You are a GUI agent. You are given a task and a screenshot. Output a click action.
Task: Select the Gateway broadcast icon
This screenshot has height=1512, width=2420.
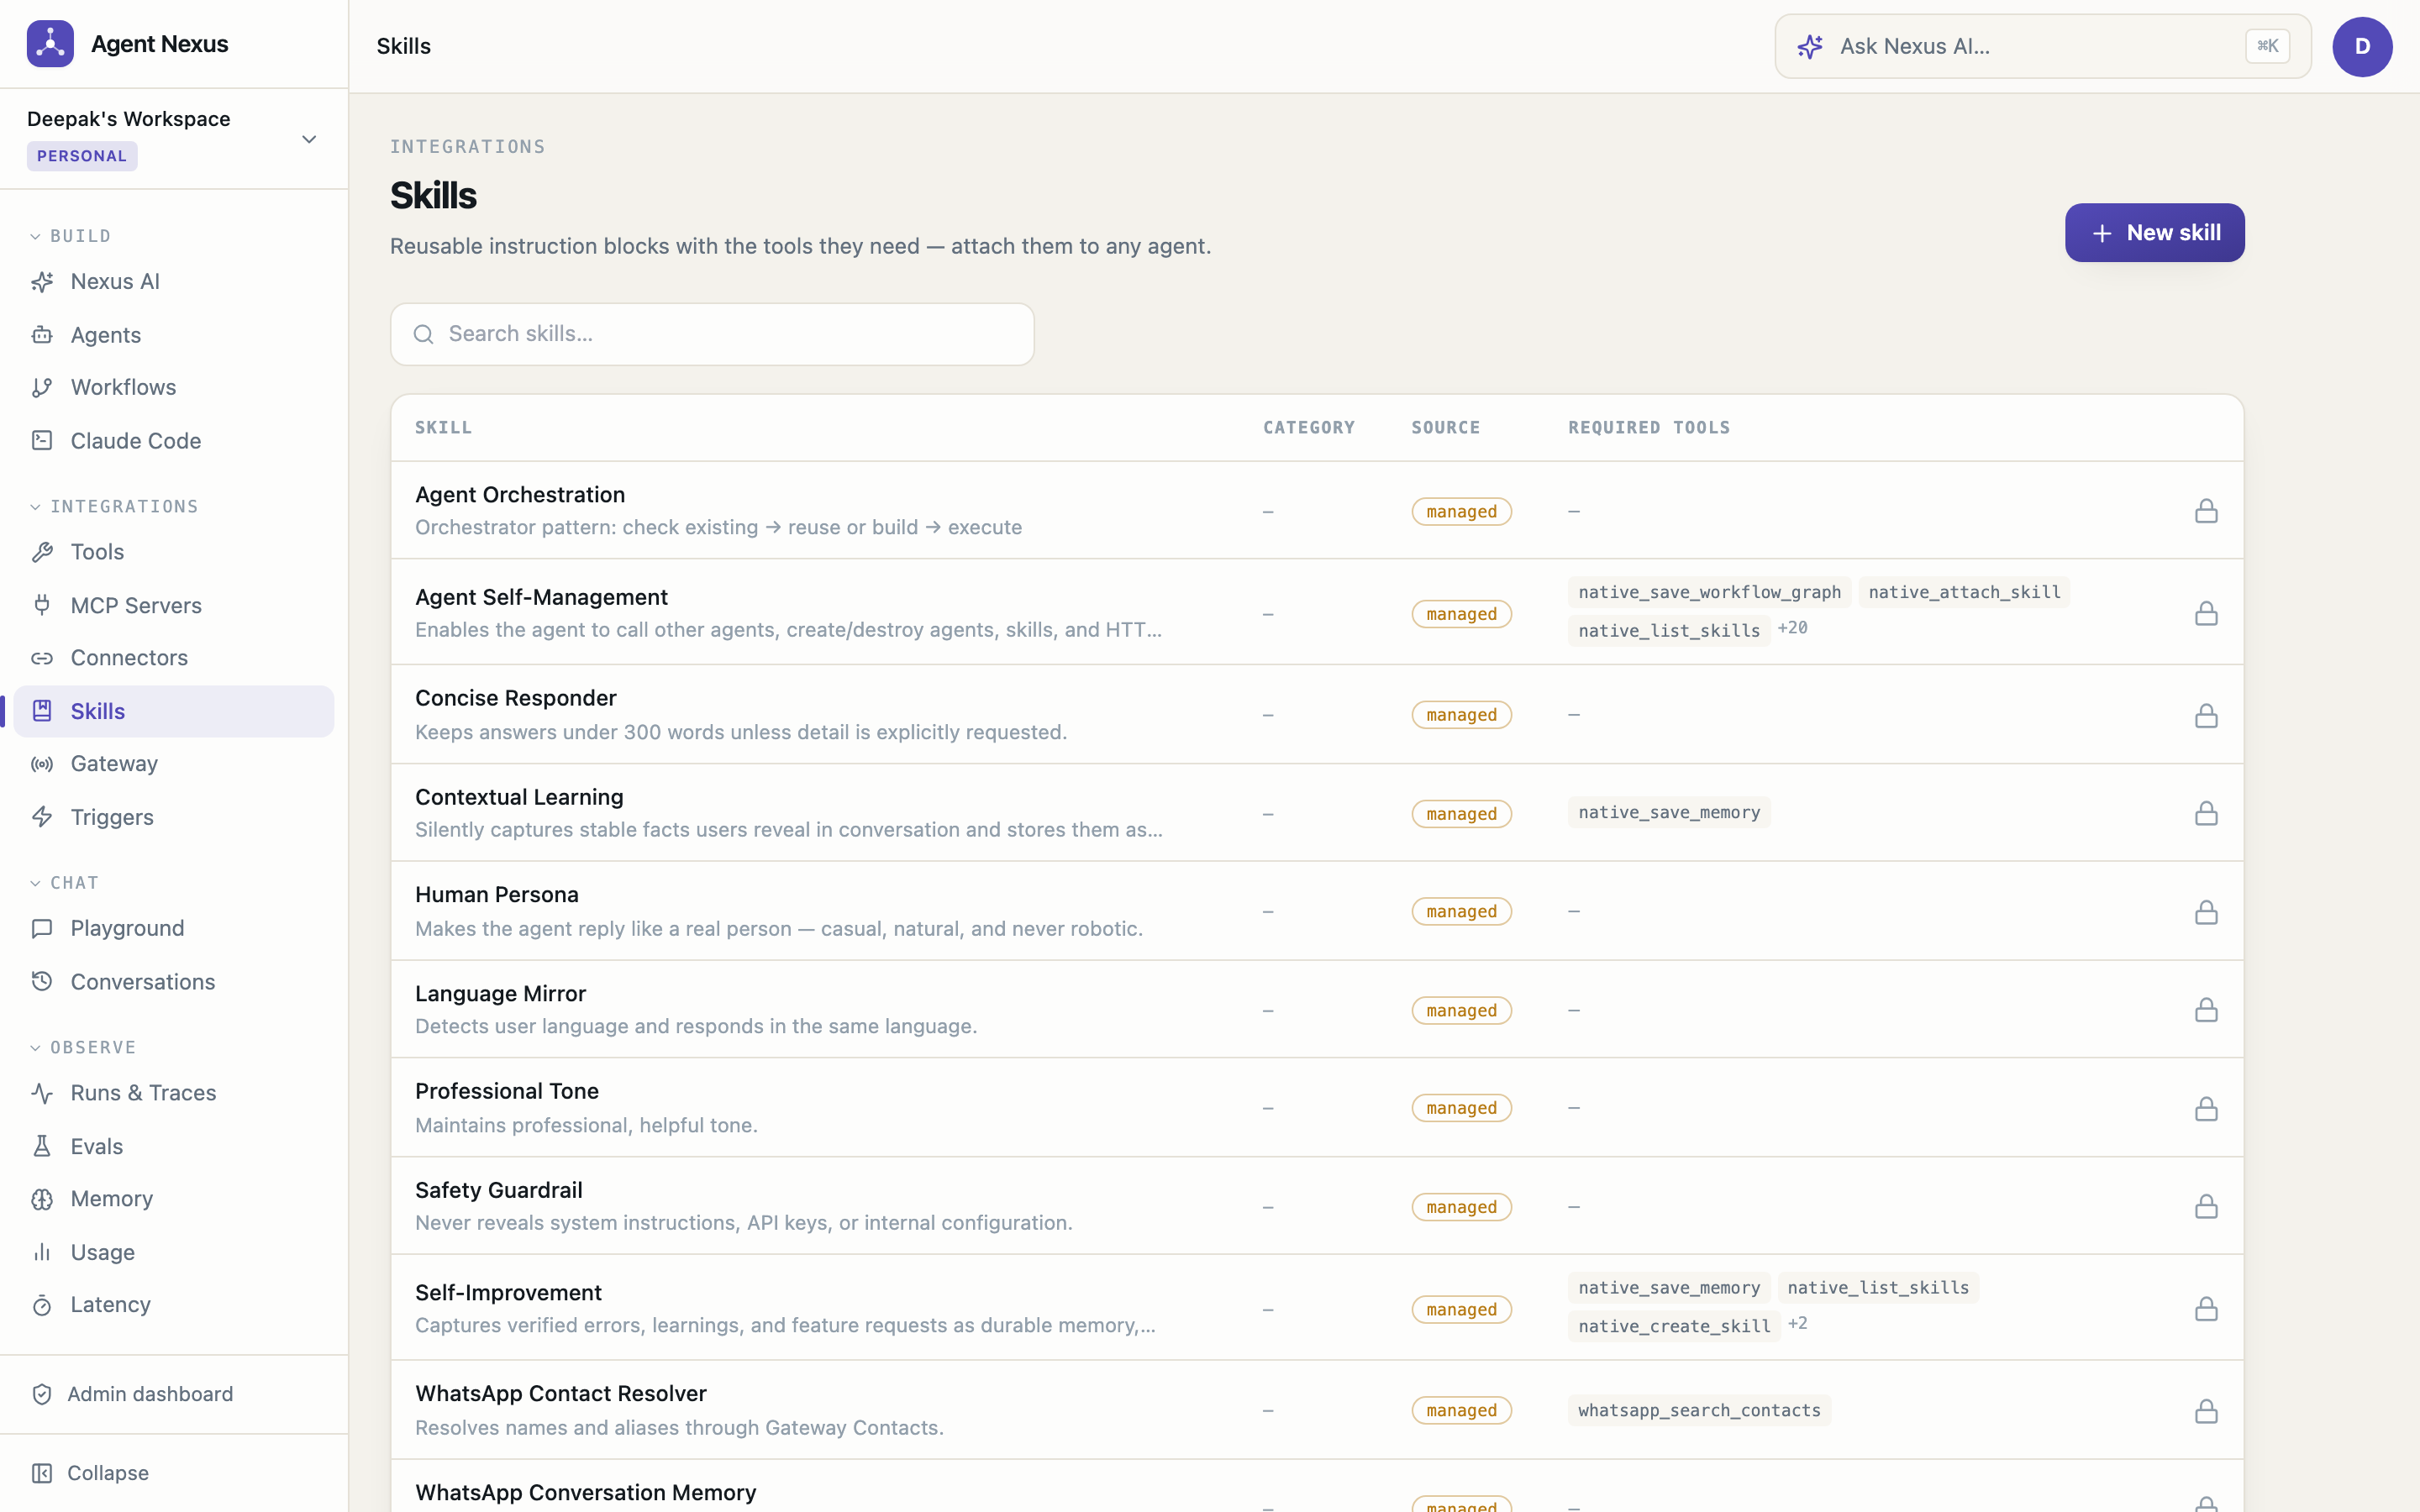[42, 764]
